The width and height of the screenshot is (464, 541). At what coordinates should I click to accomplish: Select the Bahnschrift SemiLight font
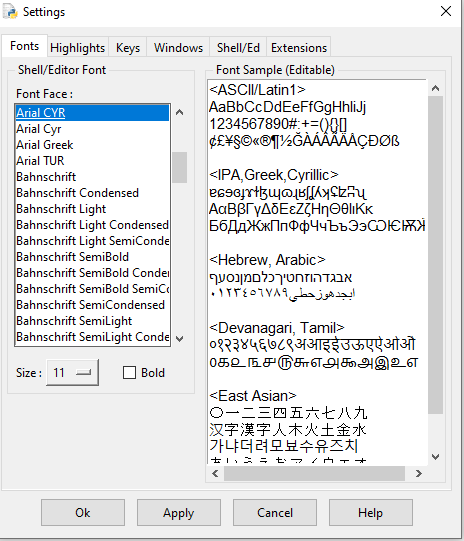(x=92, y=321)
